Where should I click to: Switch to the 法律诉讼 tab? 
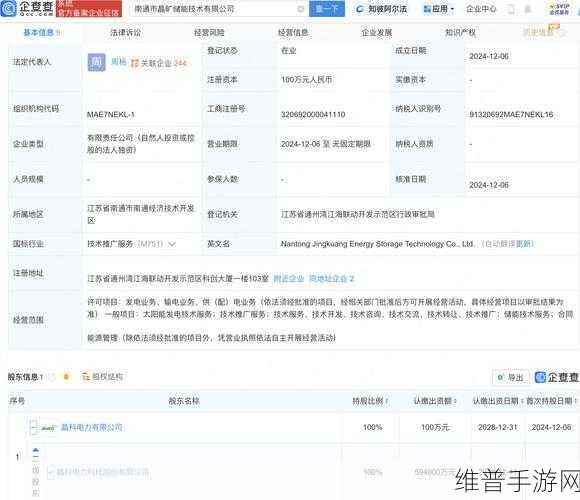coord(125,33)
